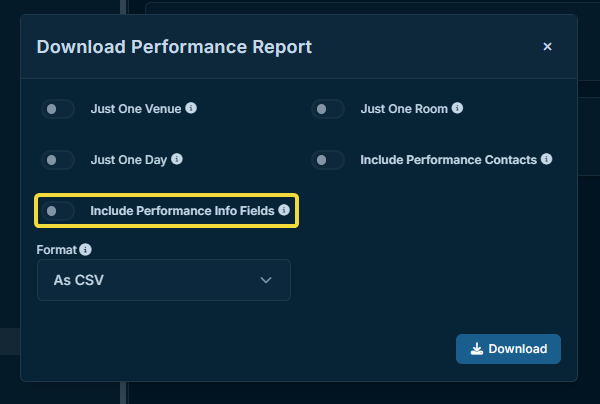Turn on Just One Day switch
The height and width of the screenshot is (404, 600).
[58, 160]
